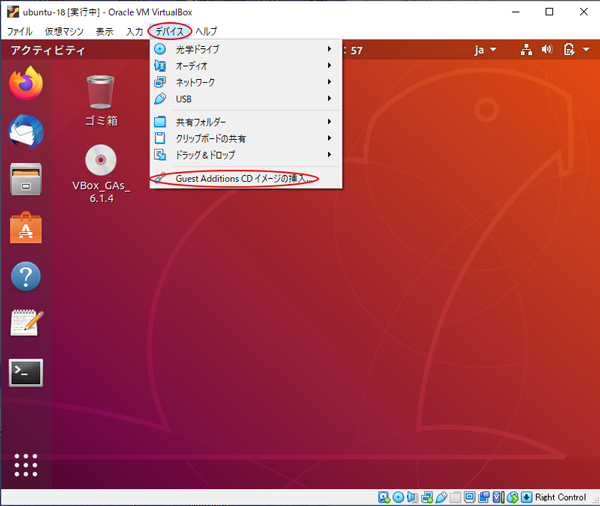Click the volume icon in Ubuntu top bar
The width and height of the screenshot is (600, 506).
click(x=547, y=49)
